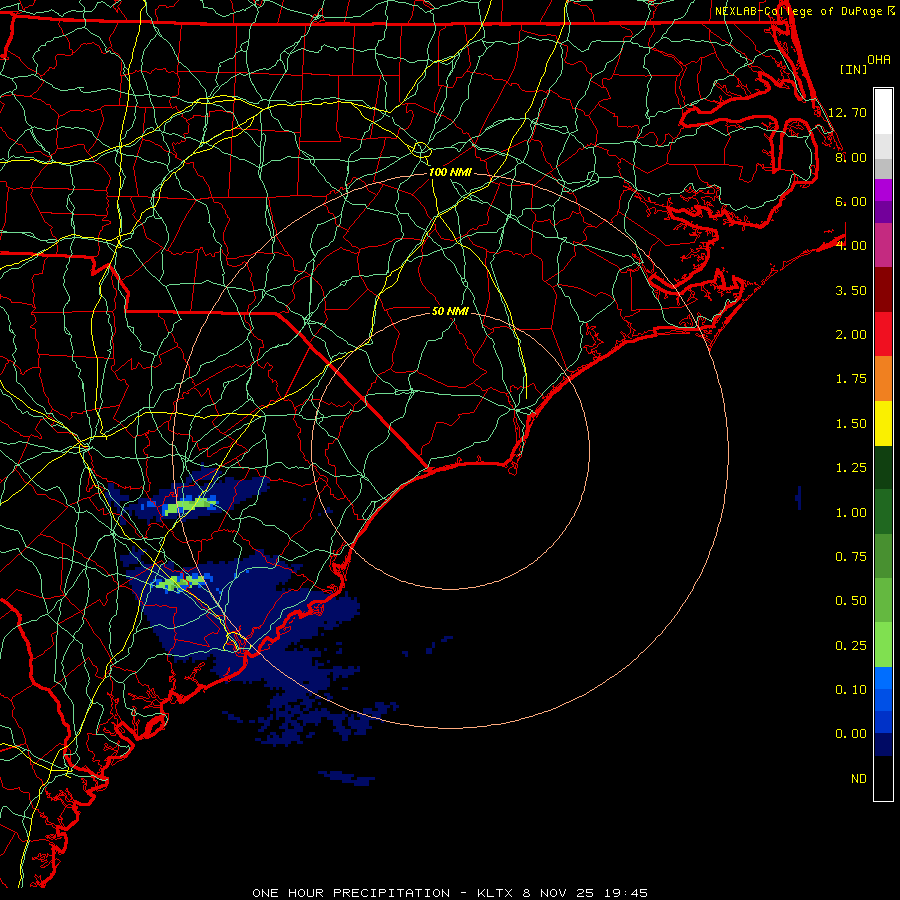Click the '8.00' legend value
The height and width of the screenshot is (900, 900).
pos(851,157)
